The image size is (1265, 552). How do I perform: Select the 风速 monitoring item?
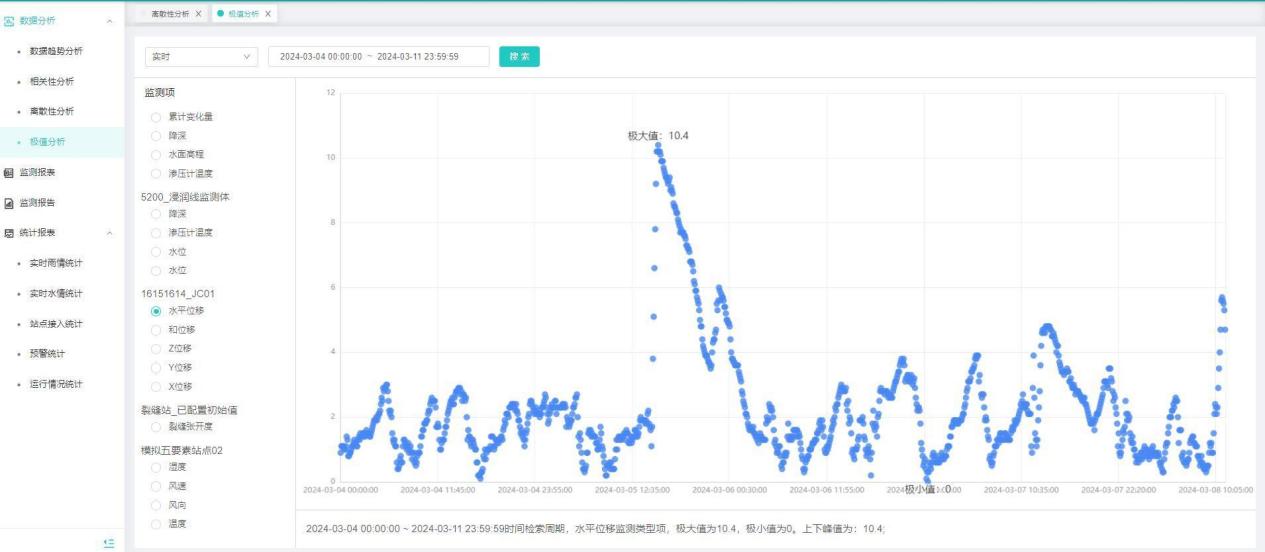coord(156,486)
